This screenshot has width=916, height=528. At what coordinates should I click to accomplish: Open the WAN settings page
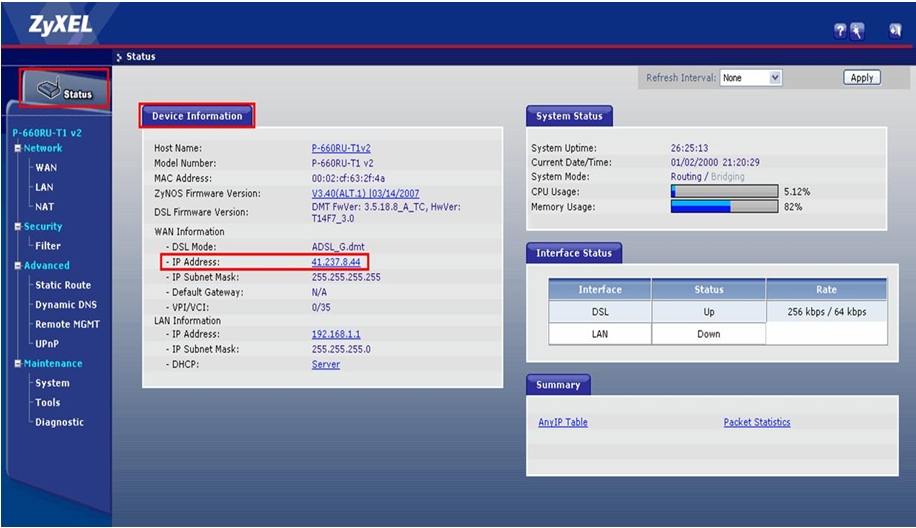click(46, 168)
